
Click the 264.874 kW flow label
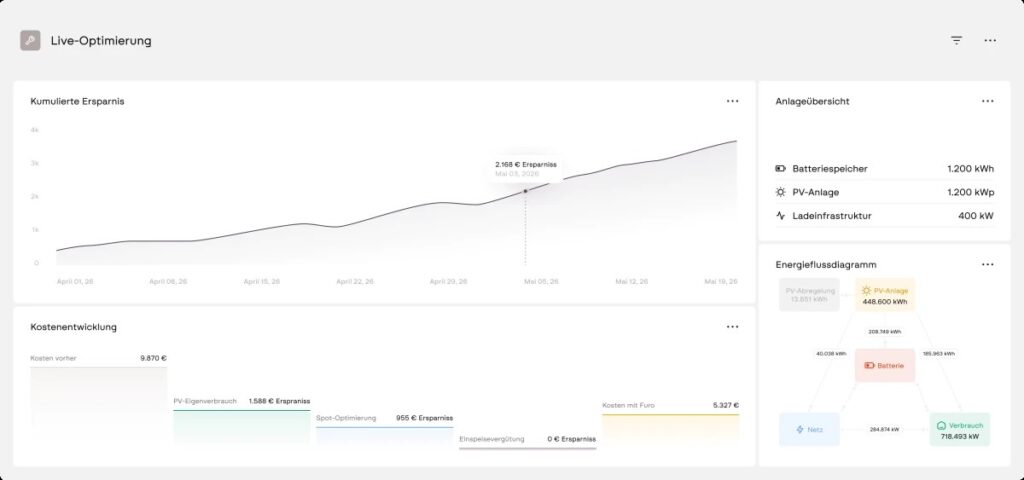pos(885,430)
